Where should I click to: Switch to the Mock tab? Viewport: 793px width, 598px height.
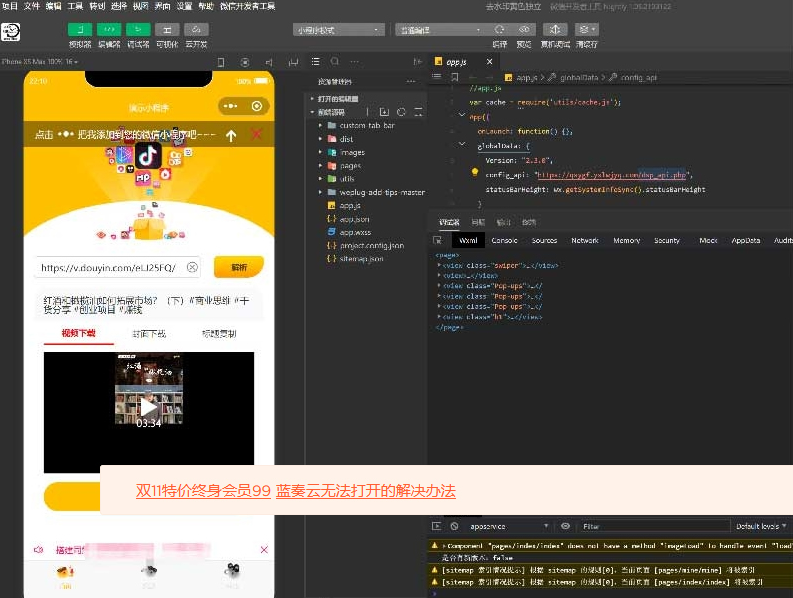click(x=708, y=240)
